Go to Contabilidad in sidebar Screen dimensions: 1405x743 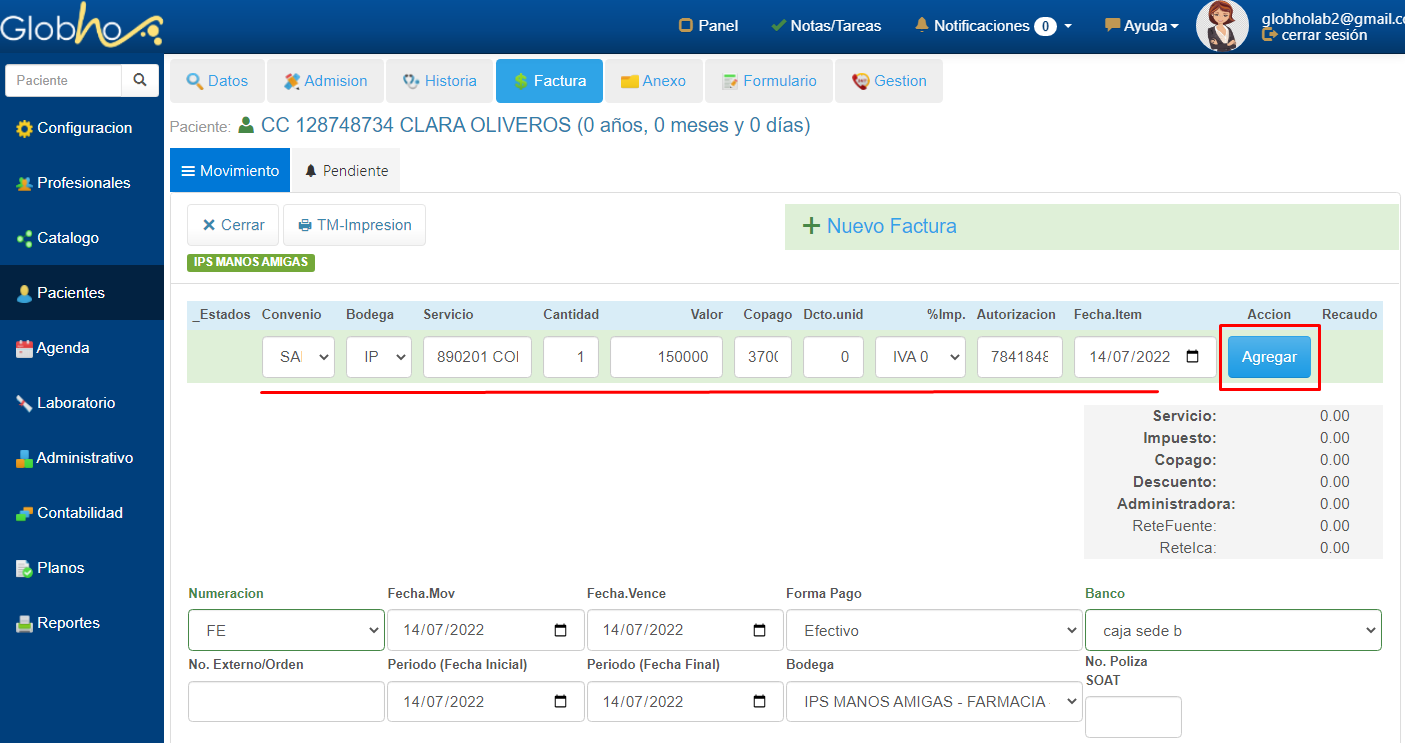[x=79, y=513]
